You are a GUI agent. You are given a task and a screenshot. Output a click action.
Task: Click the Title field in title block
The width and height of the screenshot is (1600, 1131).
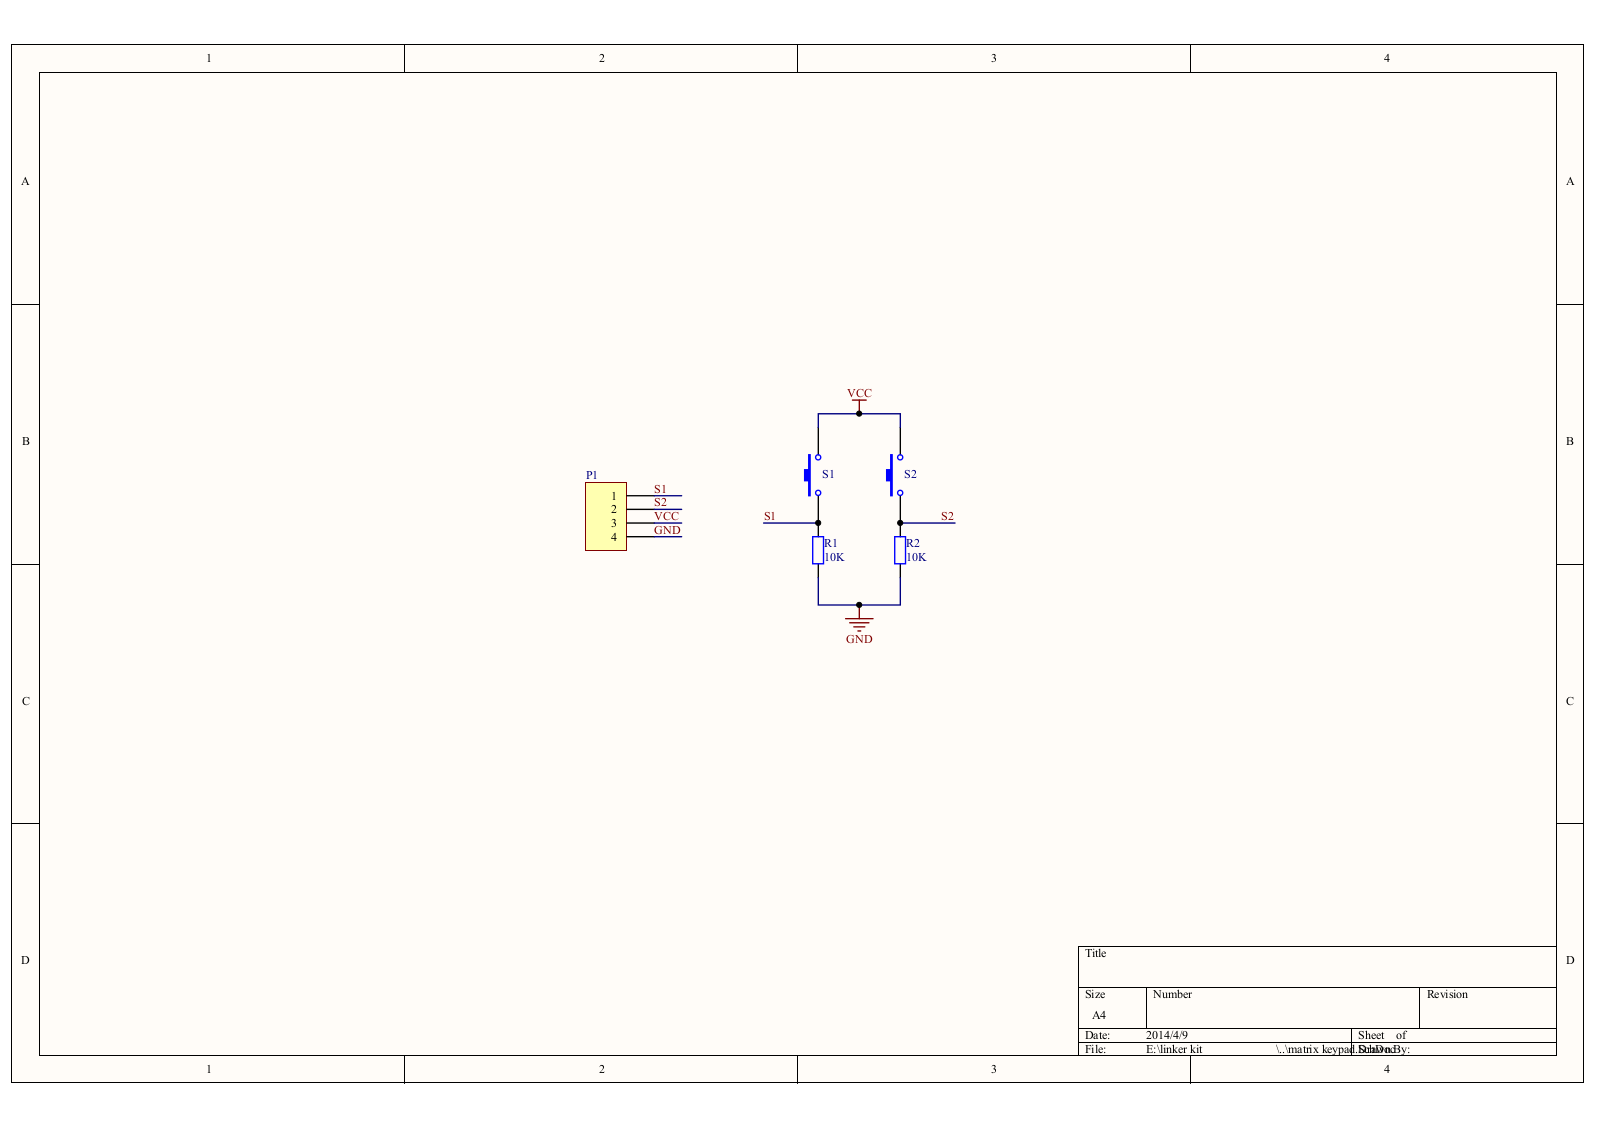pyautogui.click(x=1317, y=967)
